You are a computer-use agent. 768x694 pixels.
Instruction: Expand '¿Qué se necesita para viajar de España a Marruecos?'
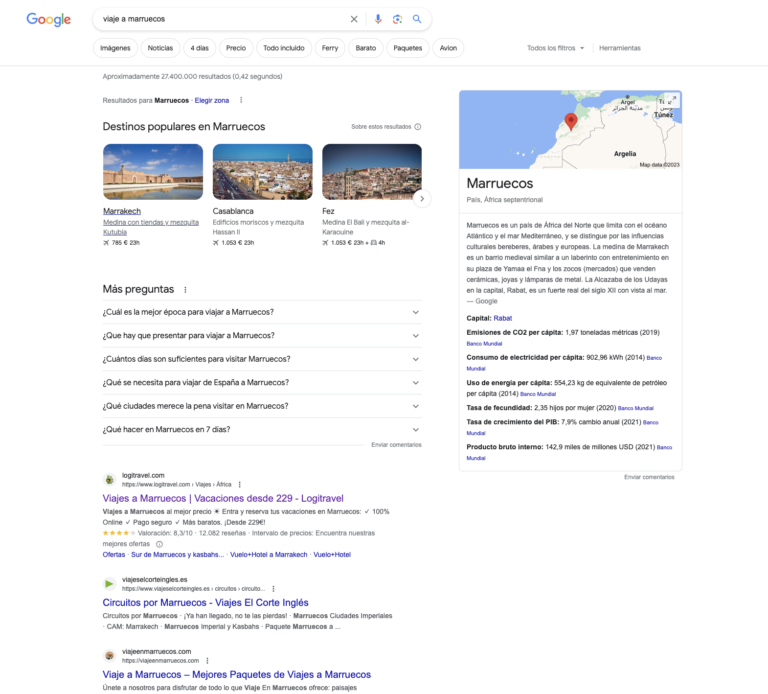tap(262, 383)
